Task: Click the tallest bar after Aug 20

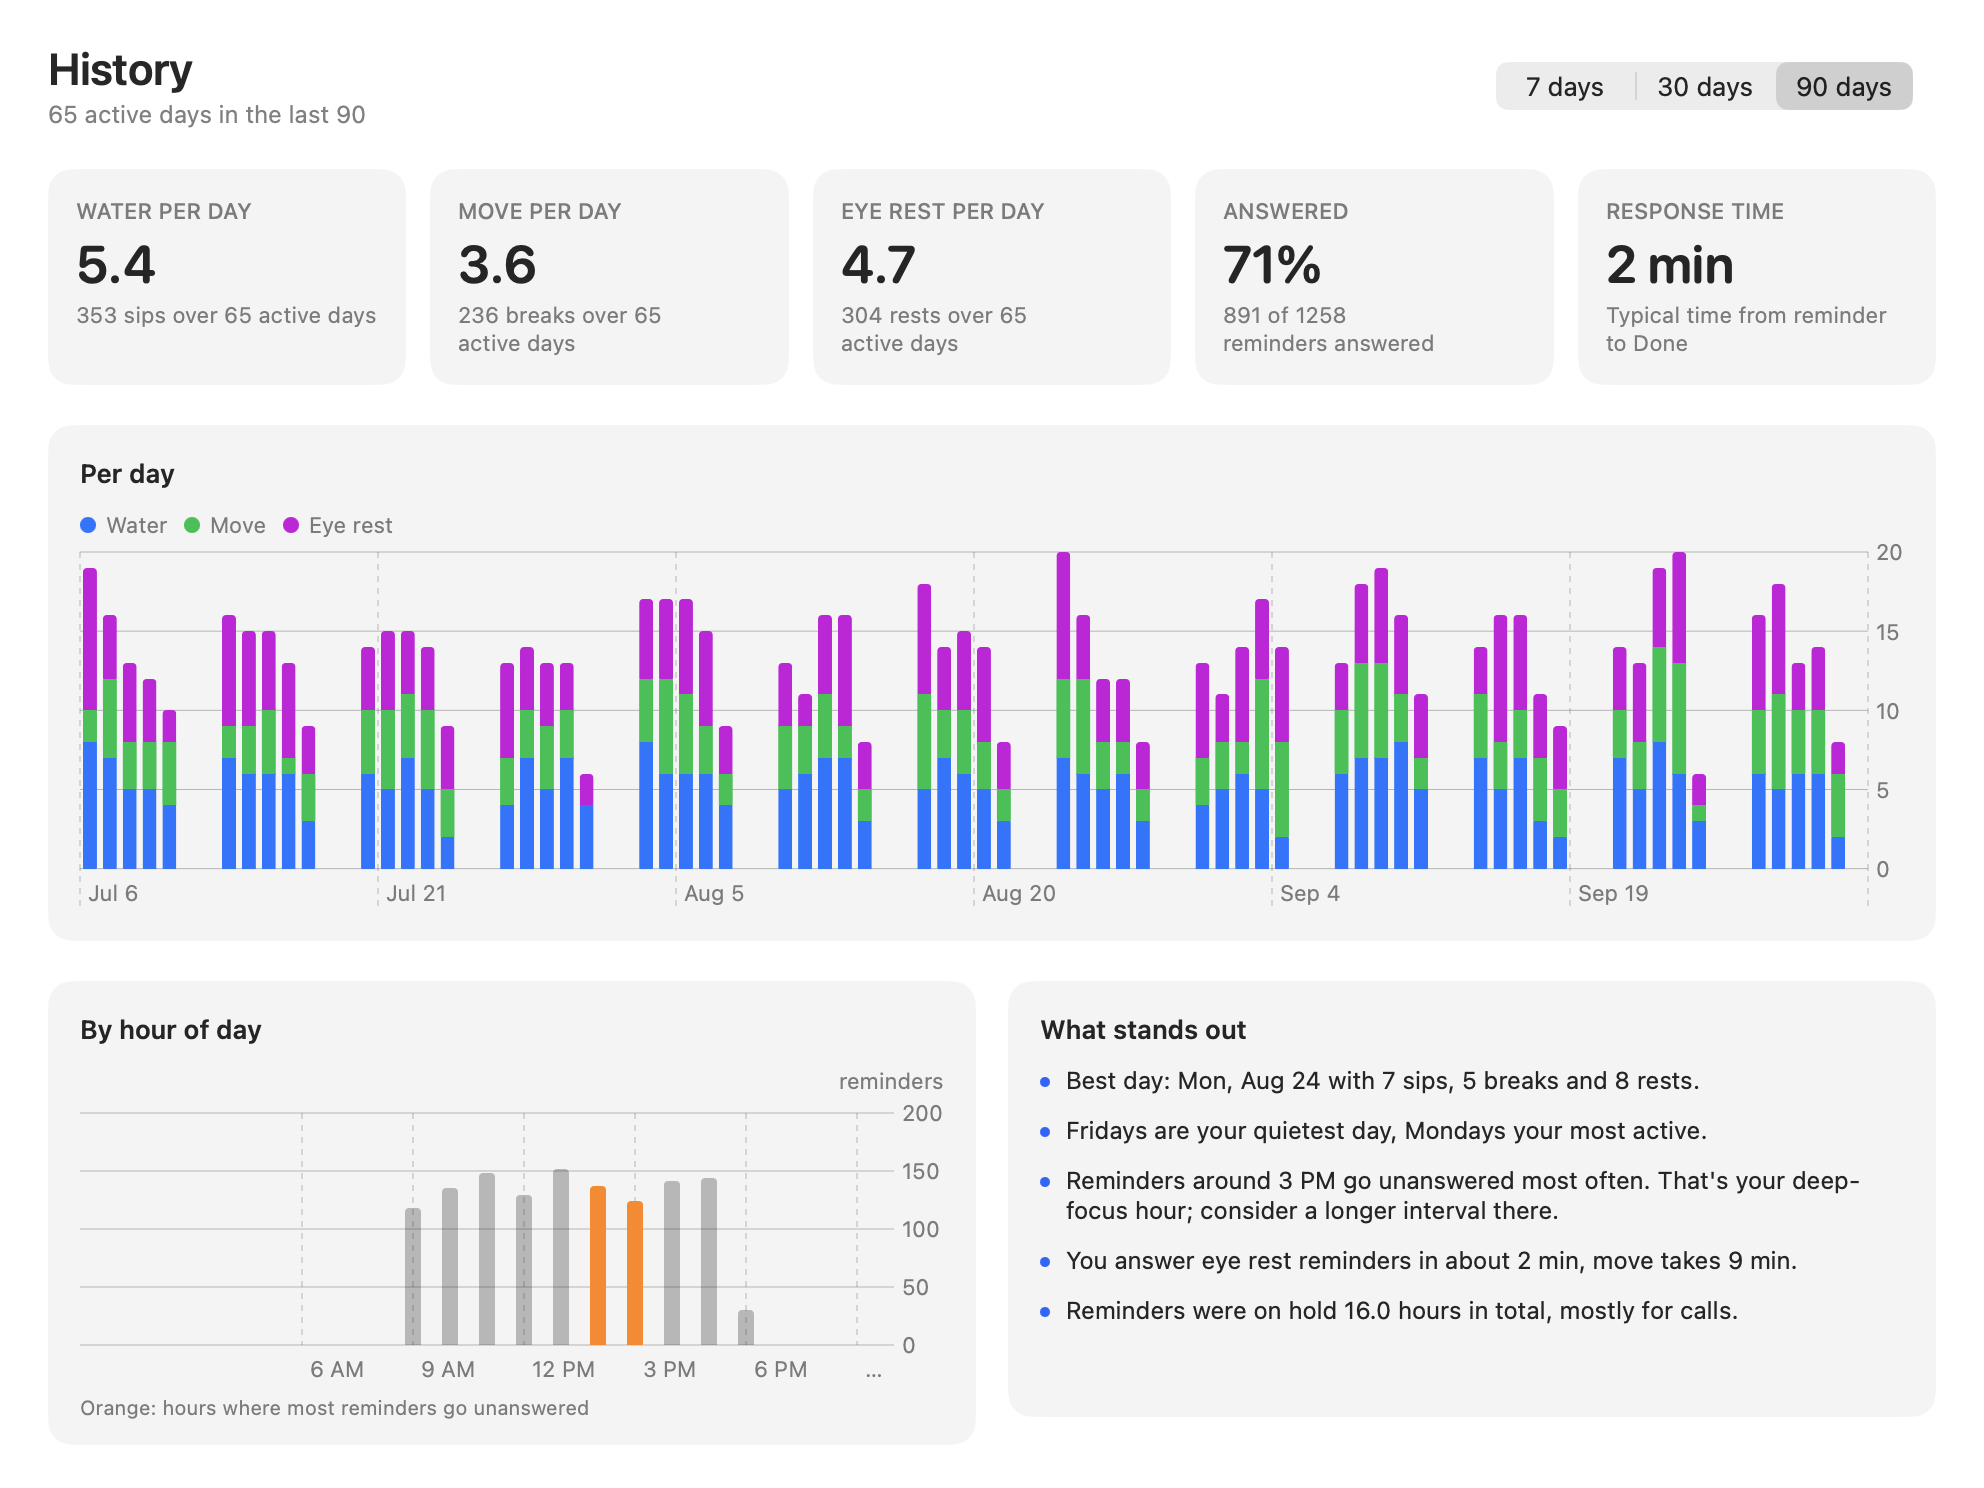Action: [x=1063, y=710]
